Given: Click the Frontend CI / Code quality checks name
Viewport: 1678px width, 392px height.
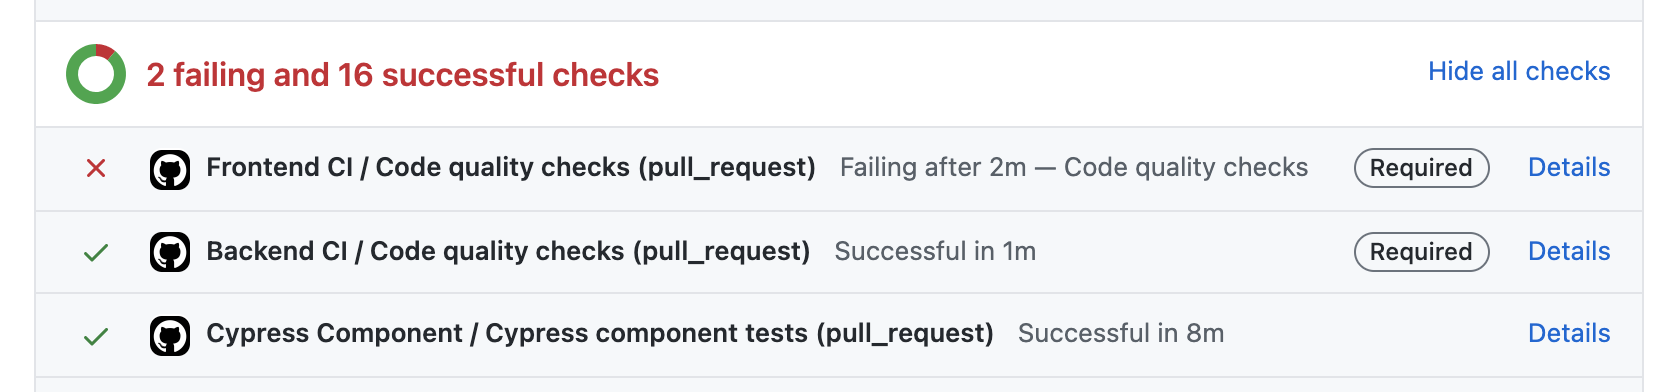Looking at the screenshot, I should point(511,167).
